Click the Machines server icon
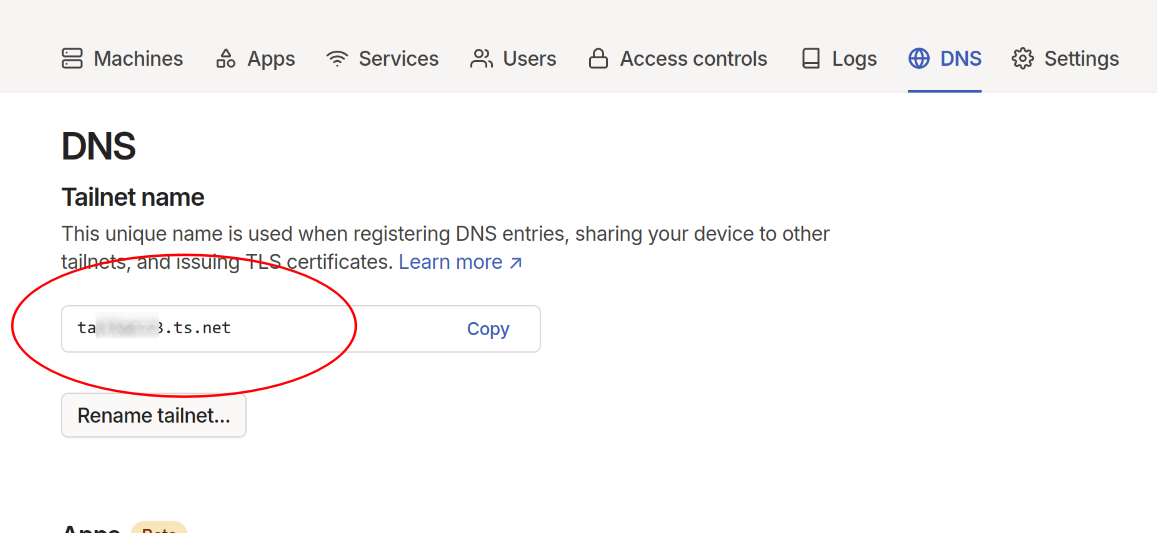The width and height of the screenshot is (1157, 533). [x=72, y=59]
